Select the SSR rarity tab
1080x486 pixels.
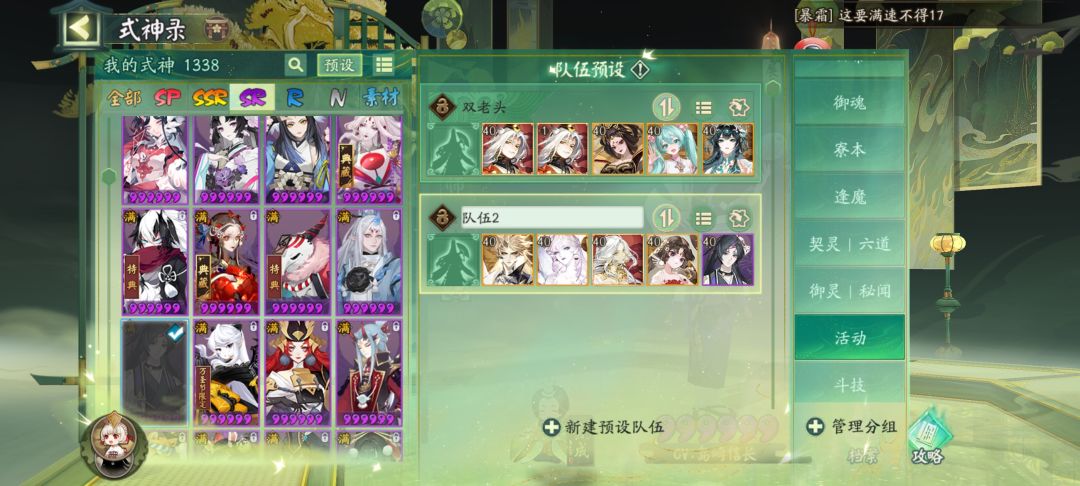coord(209,98)
